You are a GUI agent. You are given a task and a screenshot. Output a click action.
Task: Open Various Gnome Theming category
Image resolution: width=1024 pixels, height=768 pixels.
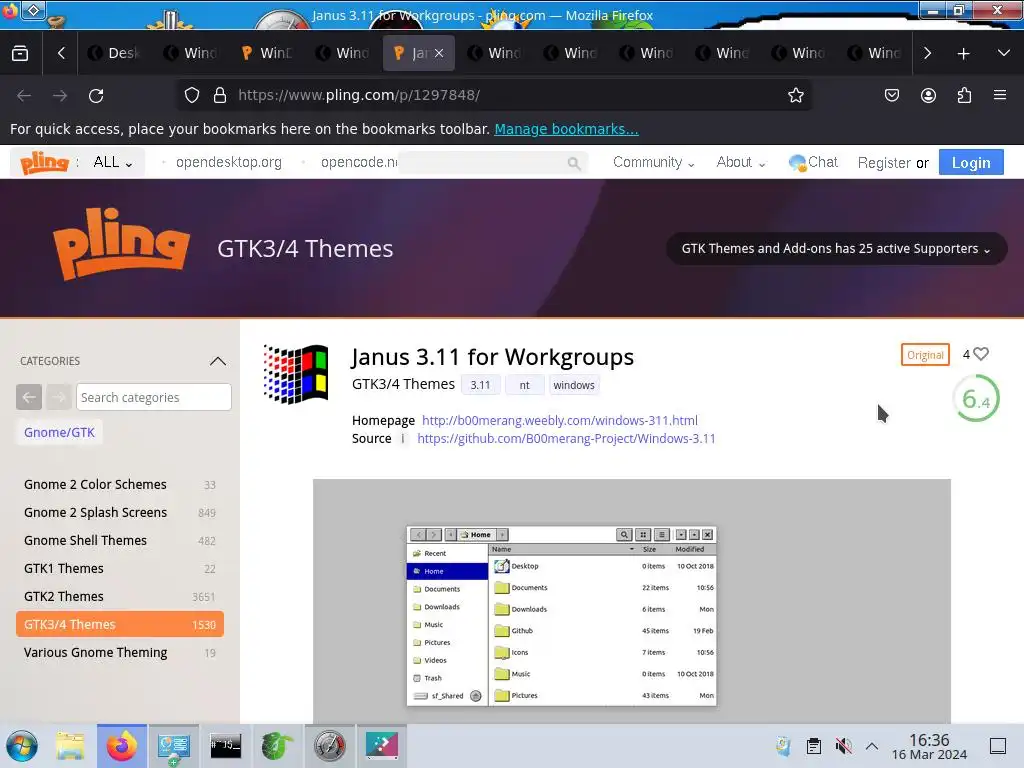[120, 652]
